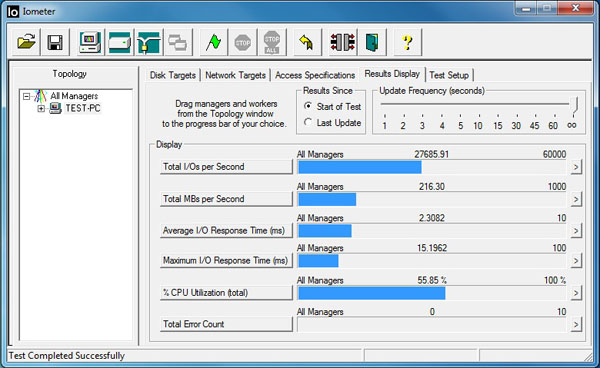Open About Iometer question mark icon
The width and height of the screenshot is (600, 368).
pyautogui.click(x=408, y=42)
